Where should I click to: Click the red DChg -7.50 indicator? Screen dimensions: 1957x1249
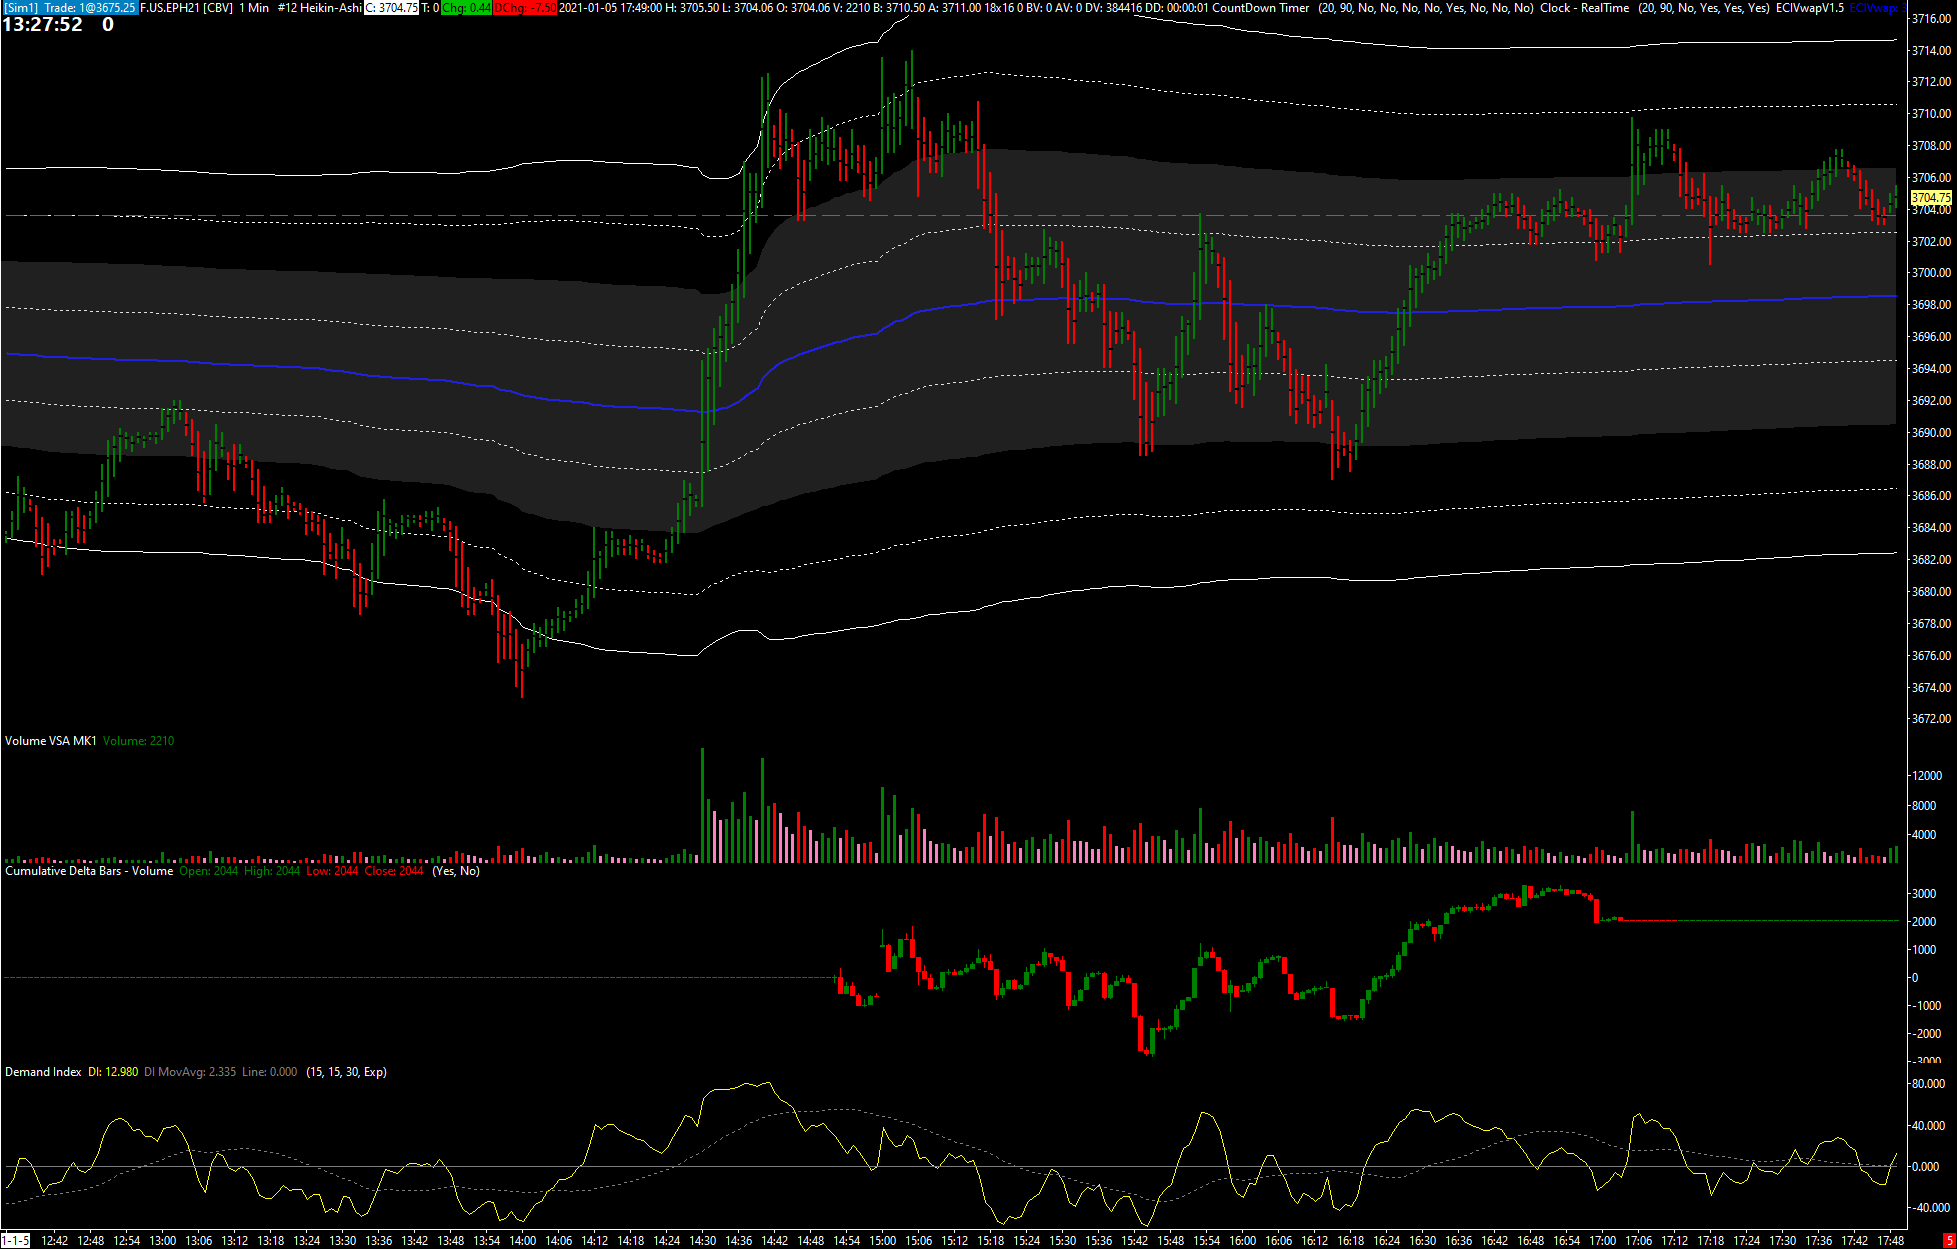[525, 8]
